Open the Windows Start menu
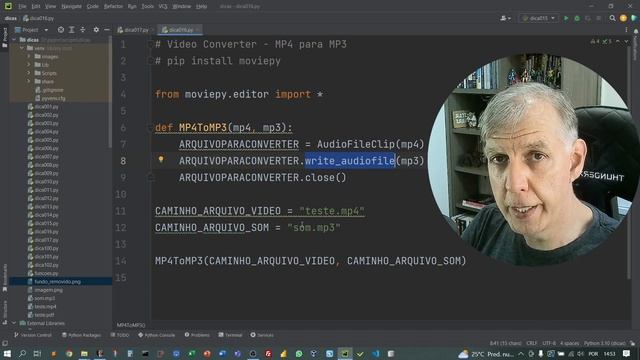 pos(7,353)
